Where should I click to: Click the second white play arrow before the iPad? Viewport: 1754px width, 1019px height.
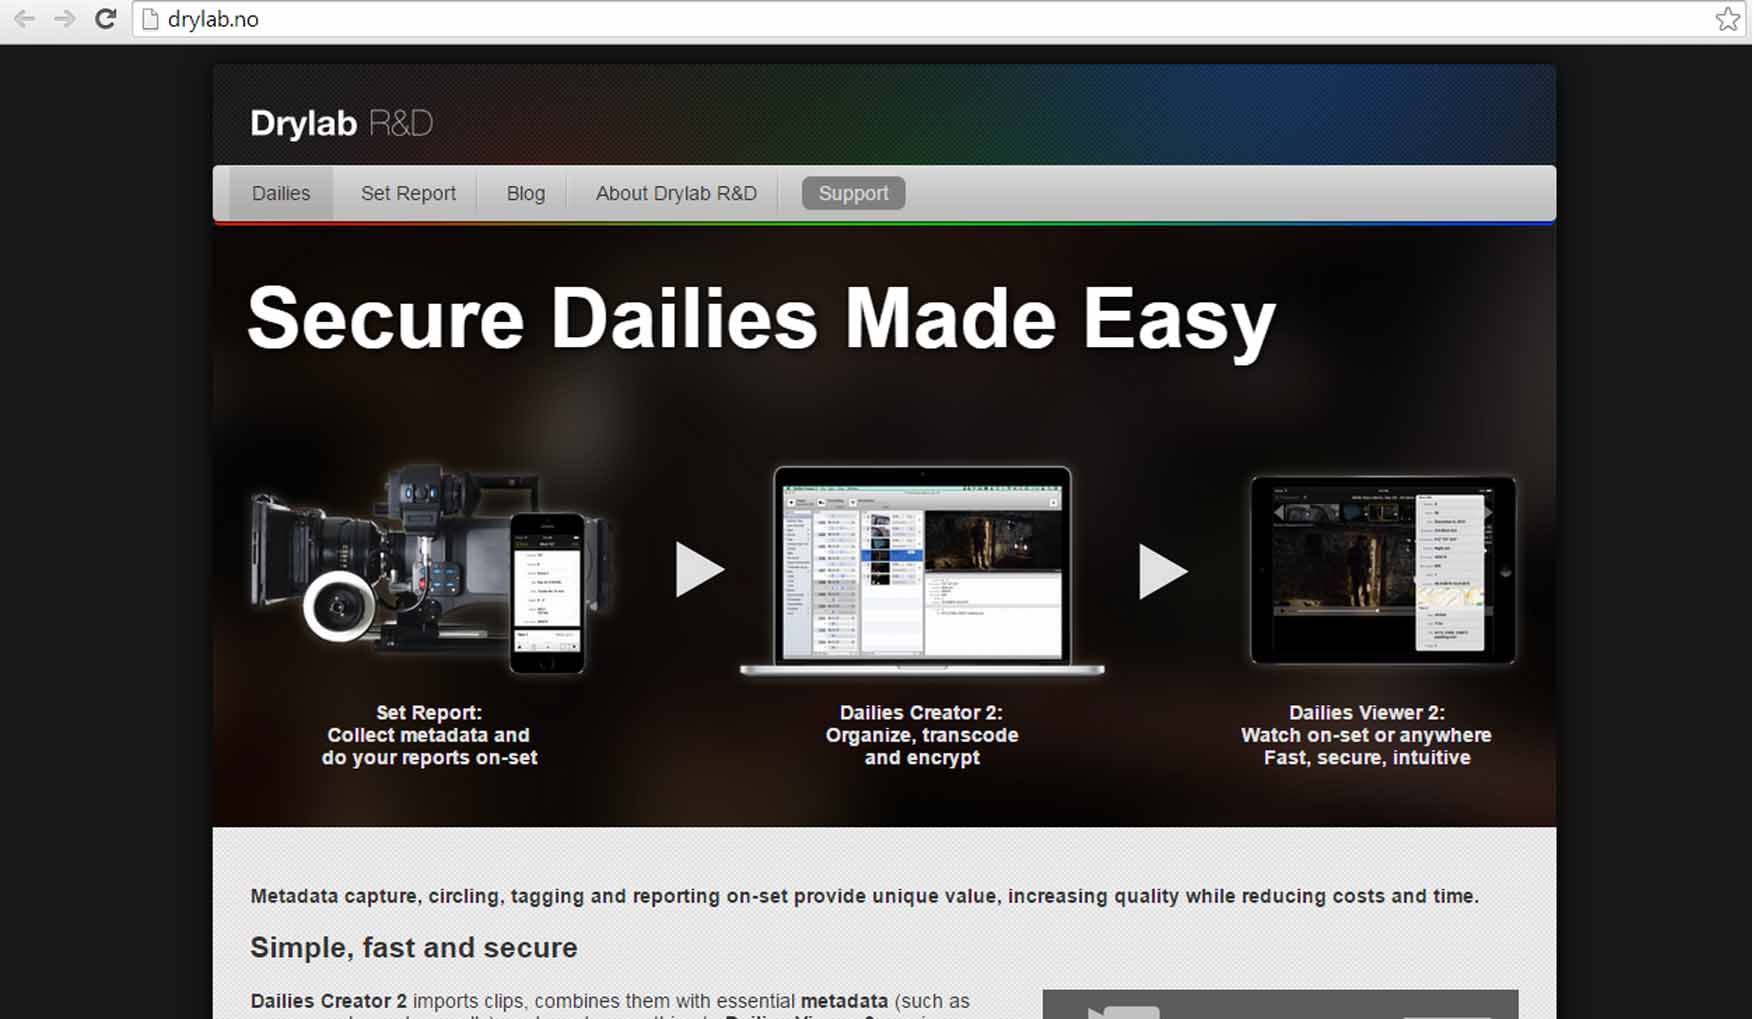click(x=1162, y=571)
